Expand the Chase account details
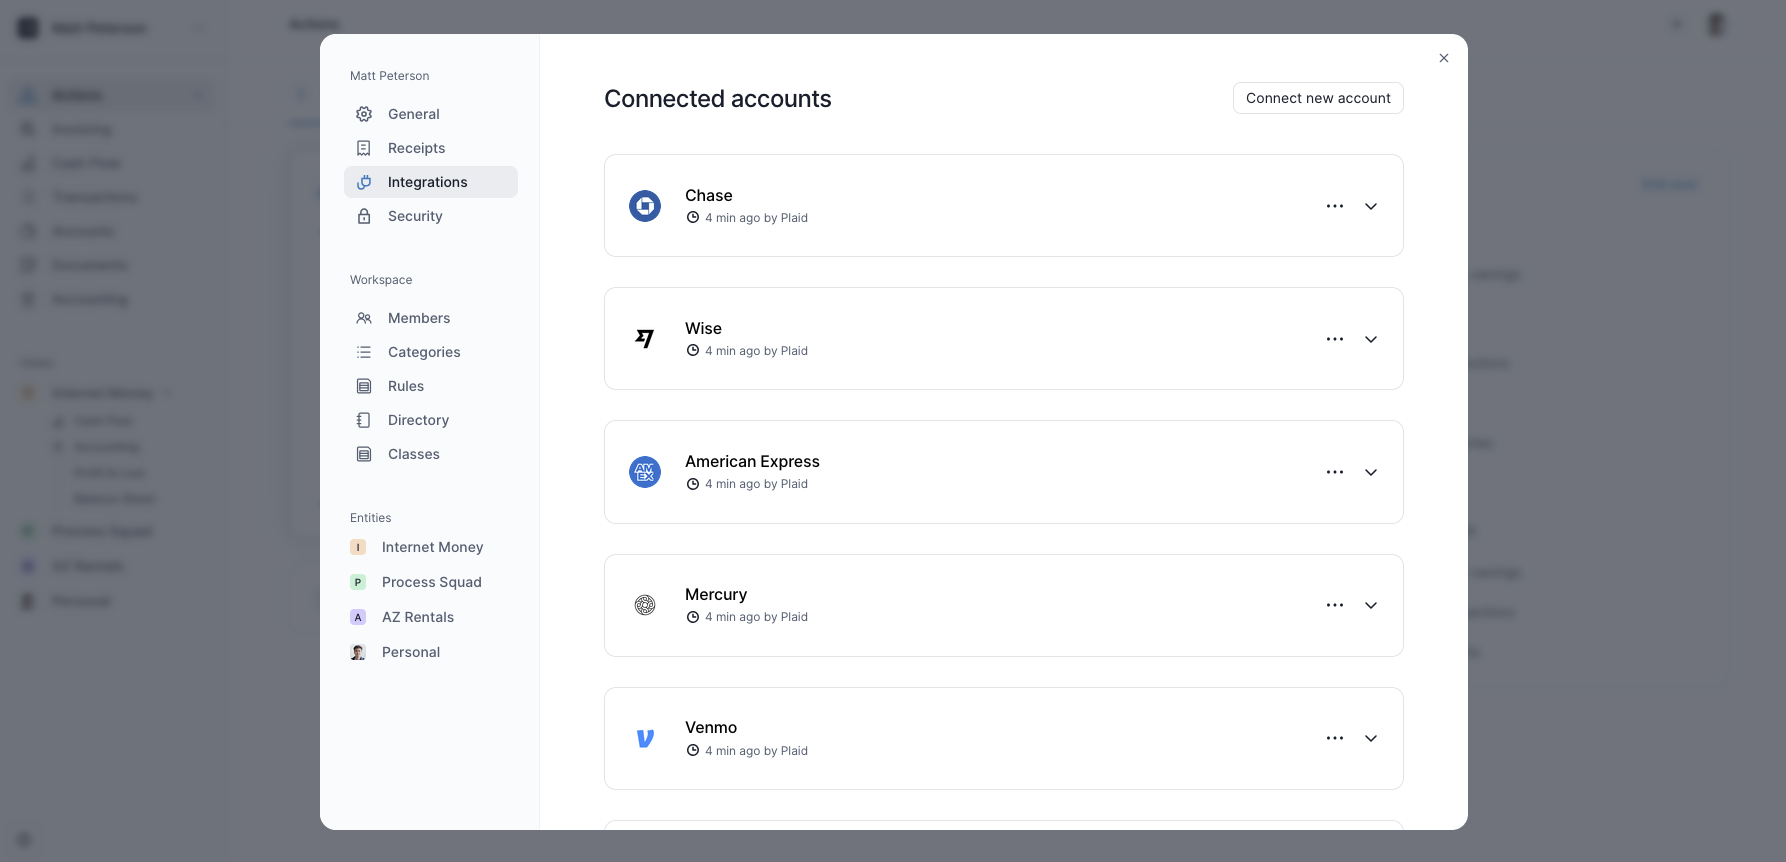1786x862 pixels. [1371, 206]
